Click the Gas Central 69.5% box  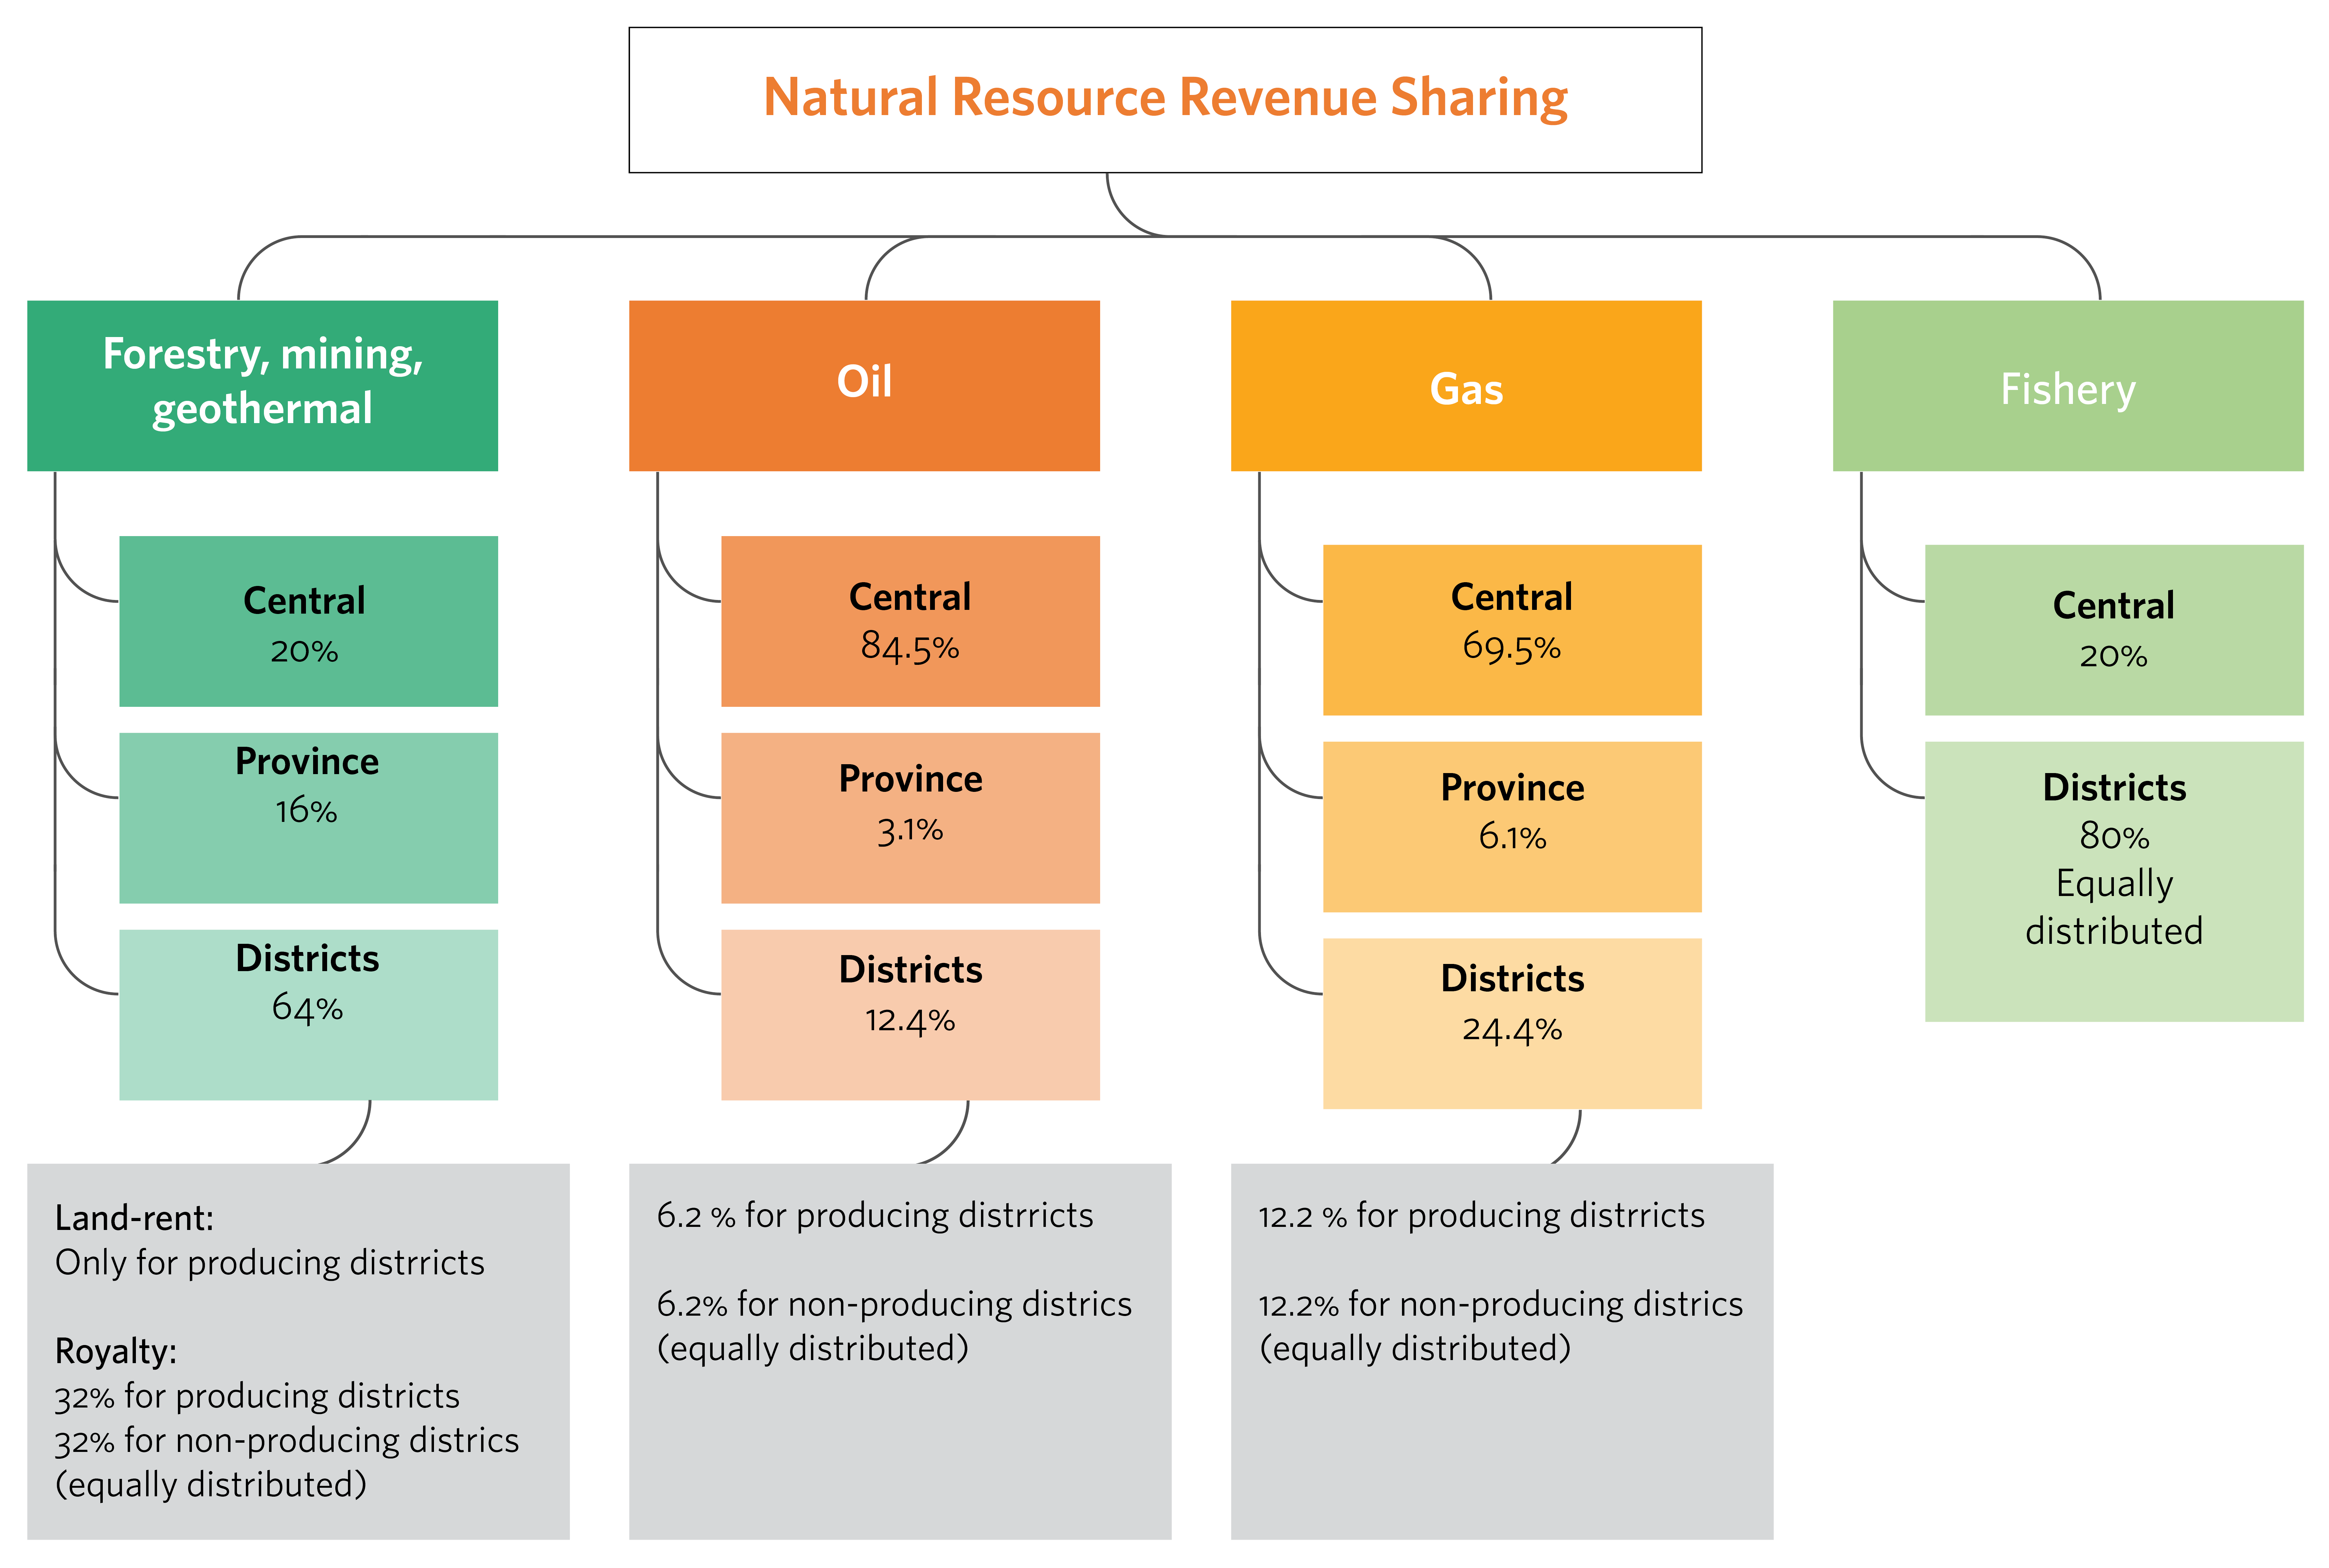1512,630
